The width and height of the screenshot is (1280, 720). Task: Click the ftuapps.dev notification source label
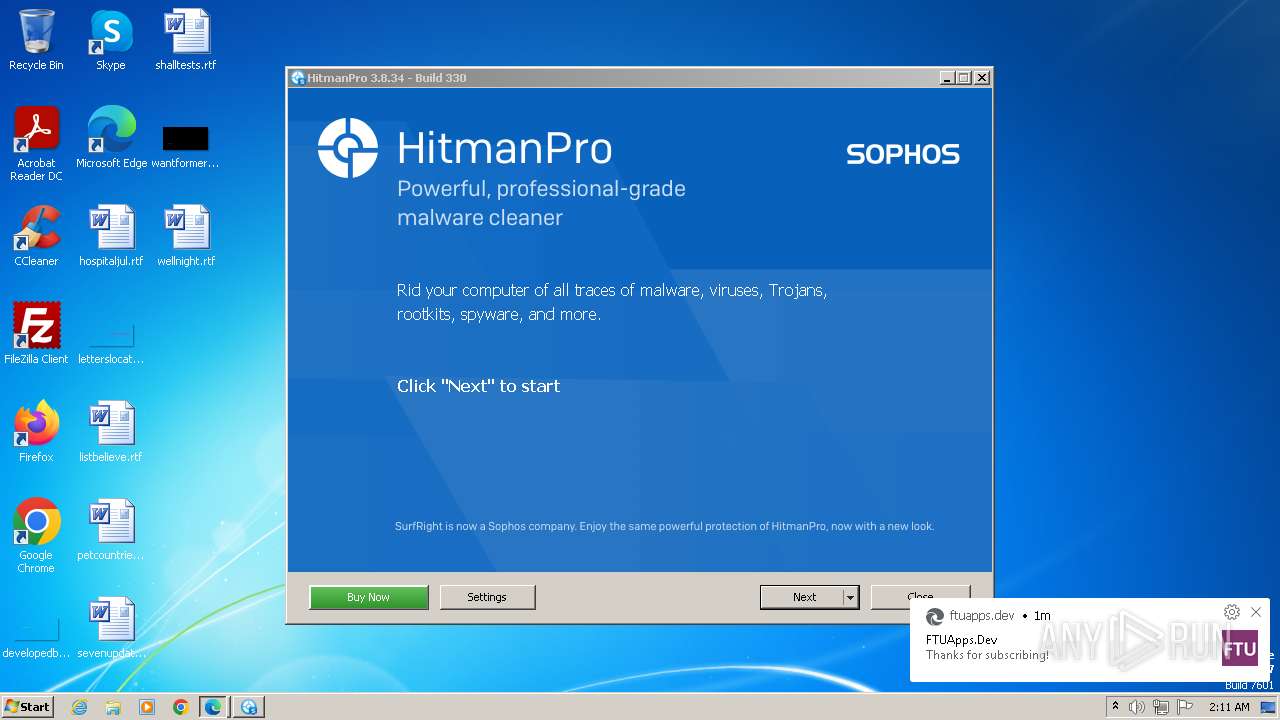[982, 616]
